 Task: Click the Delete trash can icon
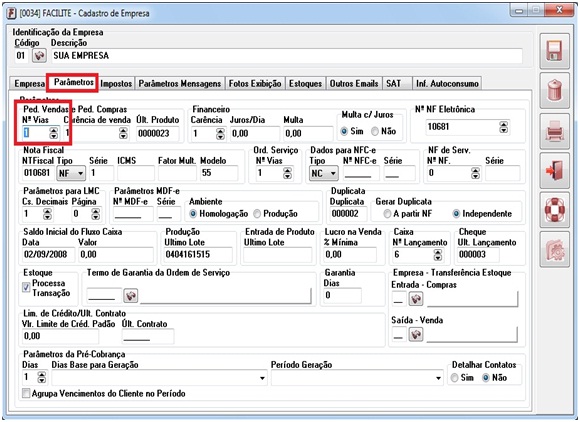[x=554, y=91]
